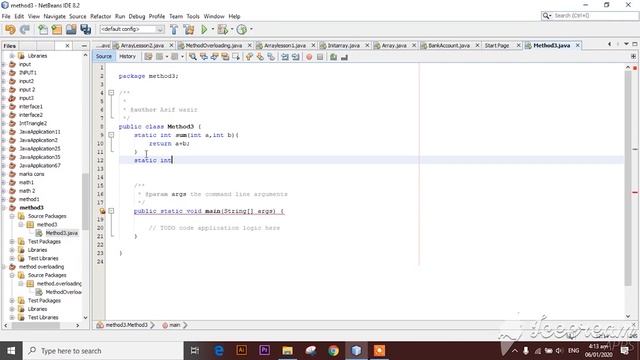640x360 pixels.
Task: Expand Test Packages in method3 project
Action: pyautogui.click(x=12, y=241)
